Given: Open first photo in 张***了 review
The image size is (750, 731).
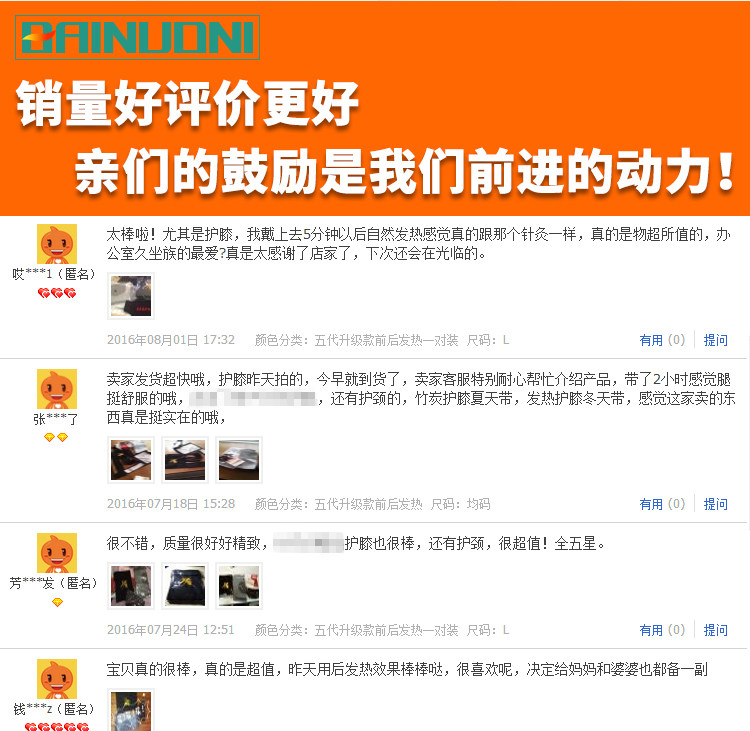Looking at the screenshot, I should pyautogui.click(x=131, y=460).
